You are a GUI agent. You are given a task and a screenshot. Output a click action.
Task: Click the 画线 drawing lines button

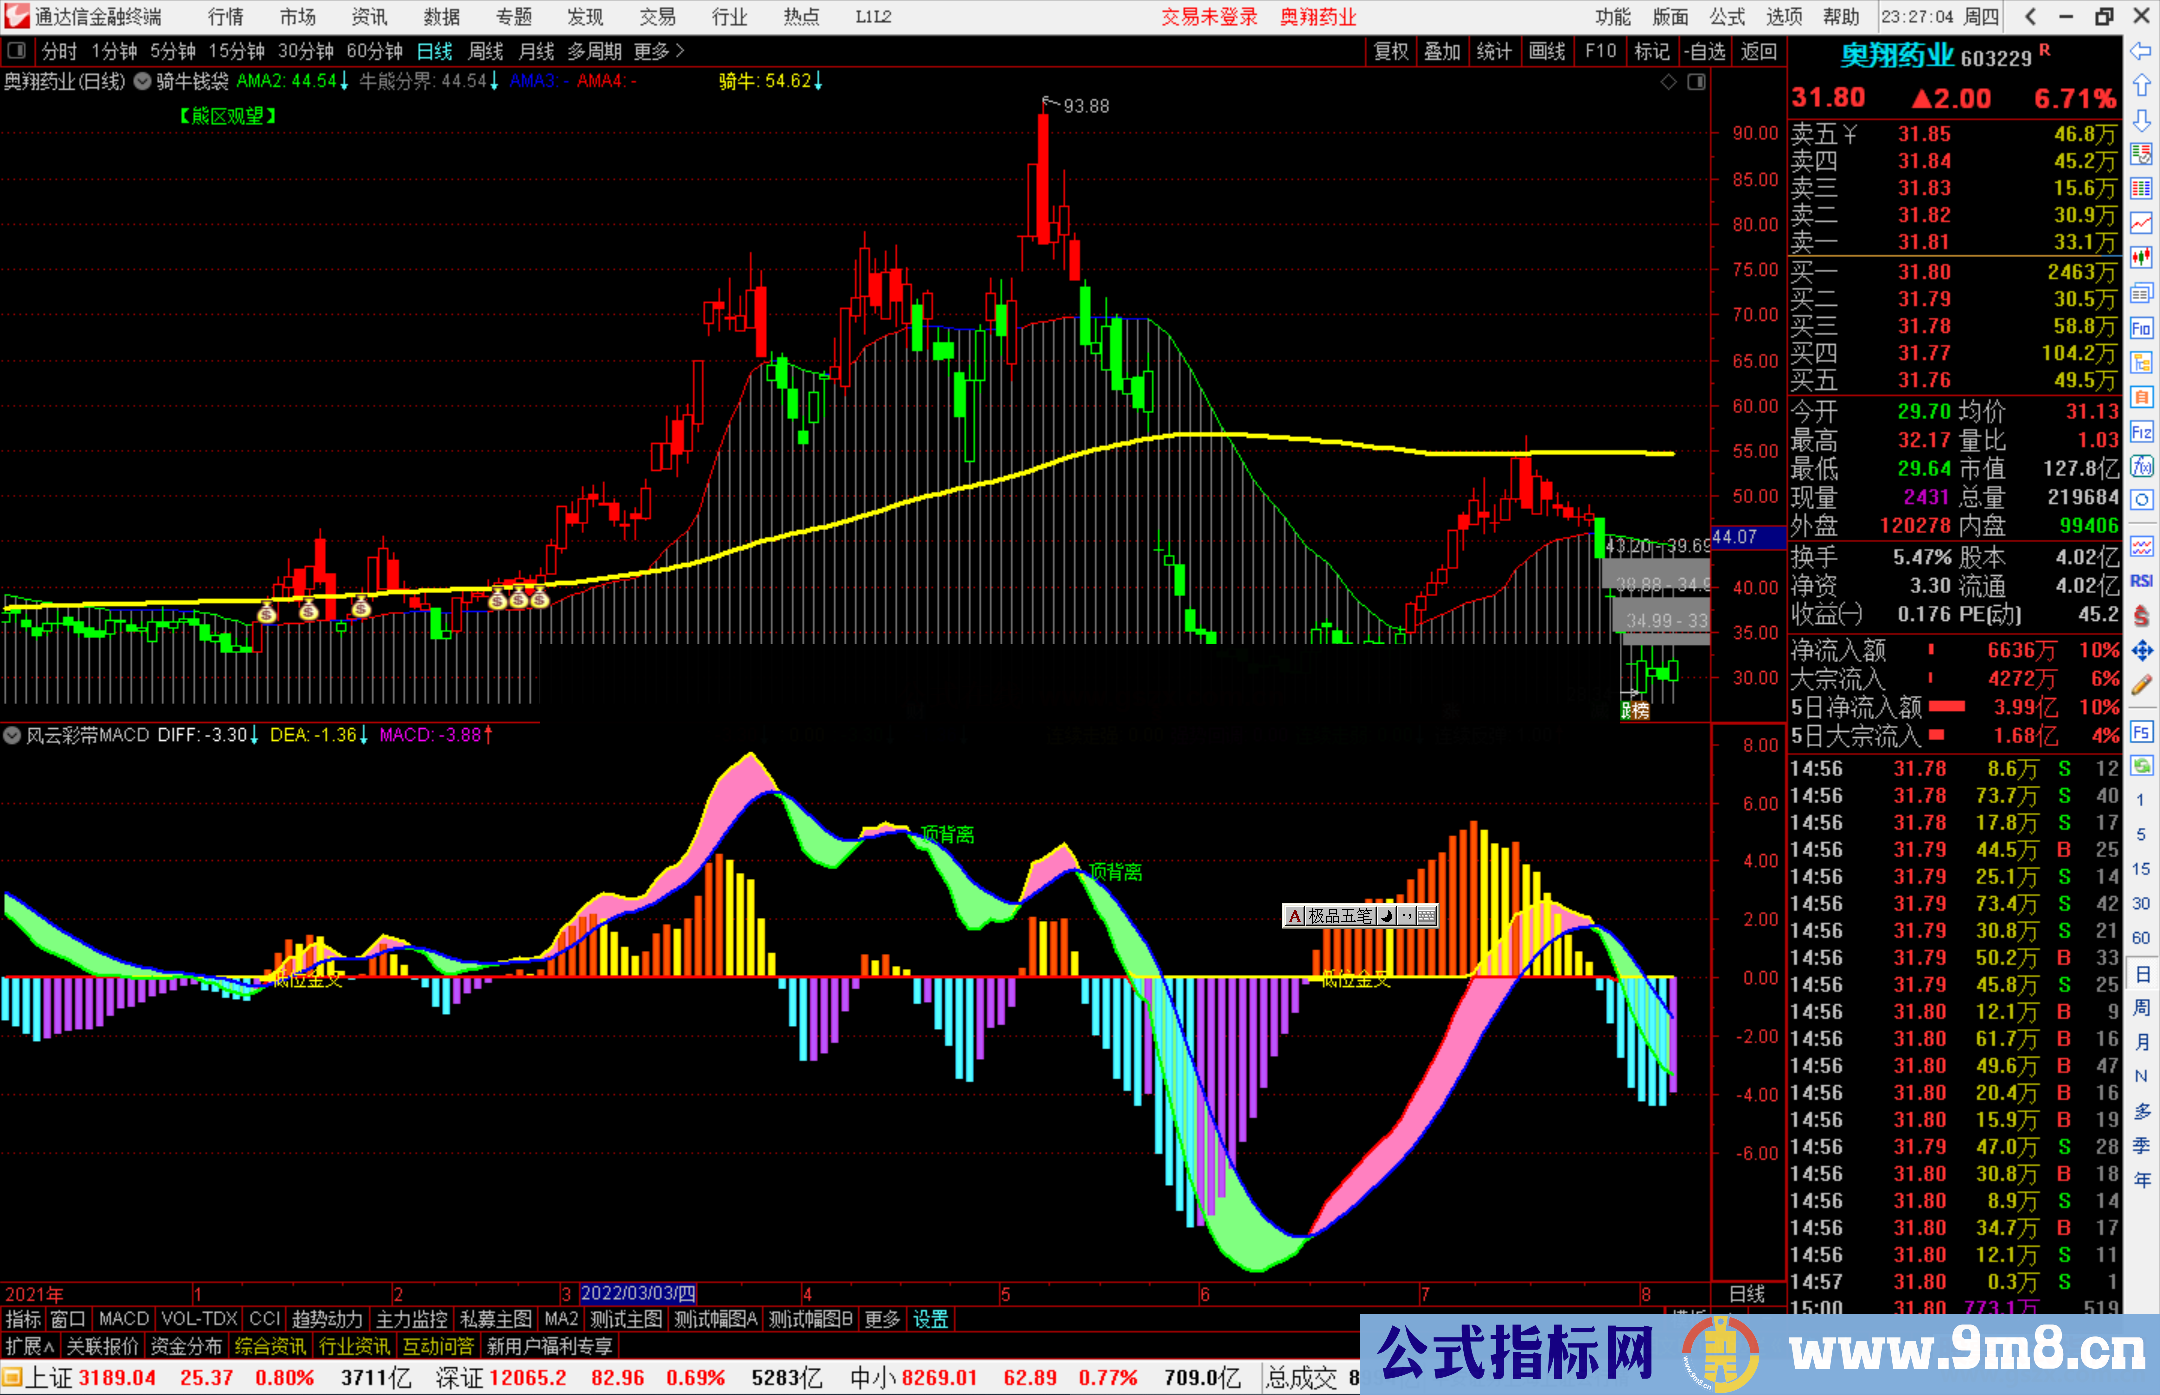point(1548,51)
